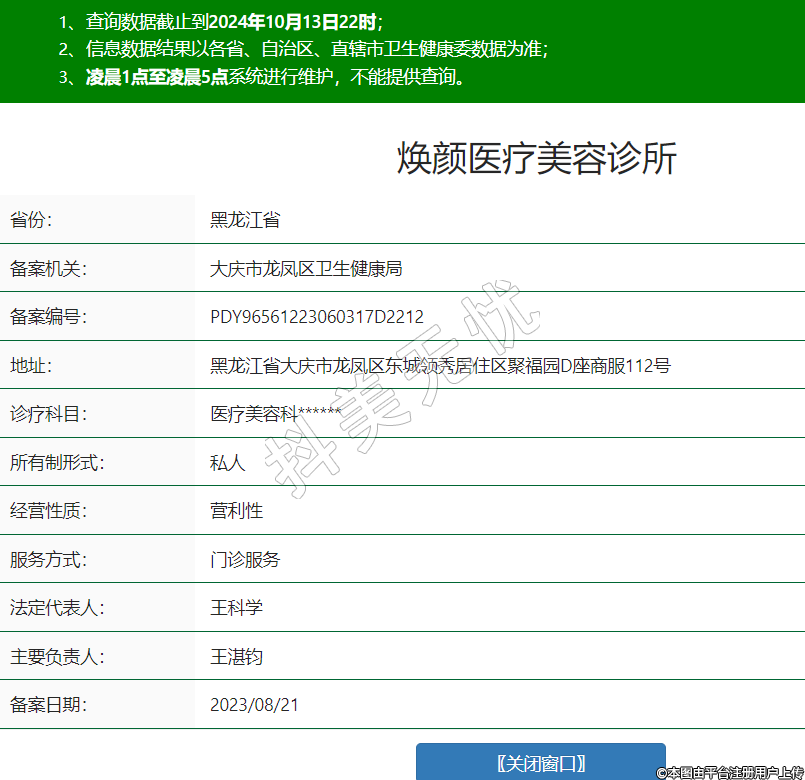Click the health commission data source notice
Image resolution: width=805 pixels, height=780 pixels.
pyautogui.click(x=303, y=49)
